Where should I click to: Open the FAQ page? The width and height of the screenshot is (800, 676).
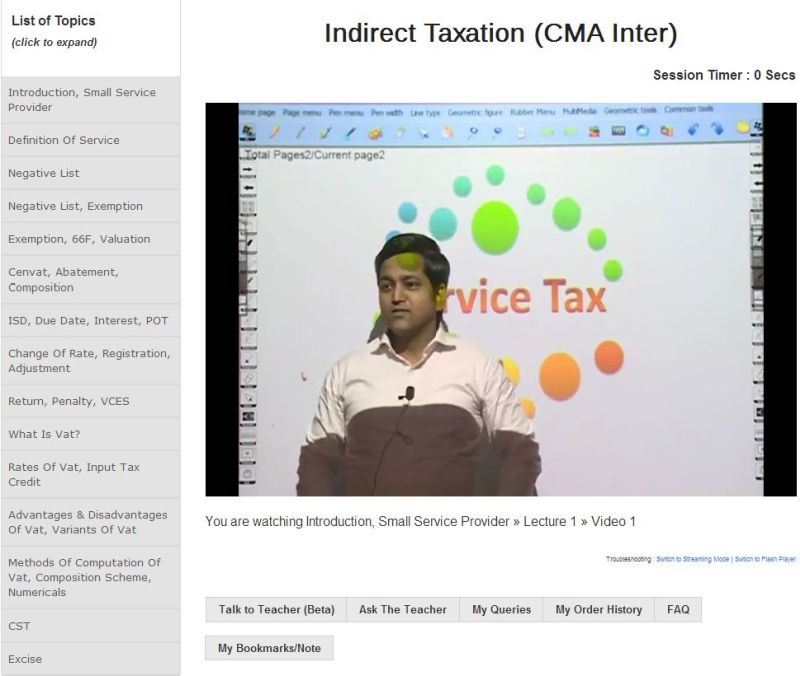pyautogui.click(x=678, y=610)
